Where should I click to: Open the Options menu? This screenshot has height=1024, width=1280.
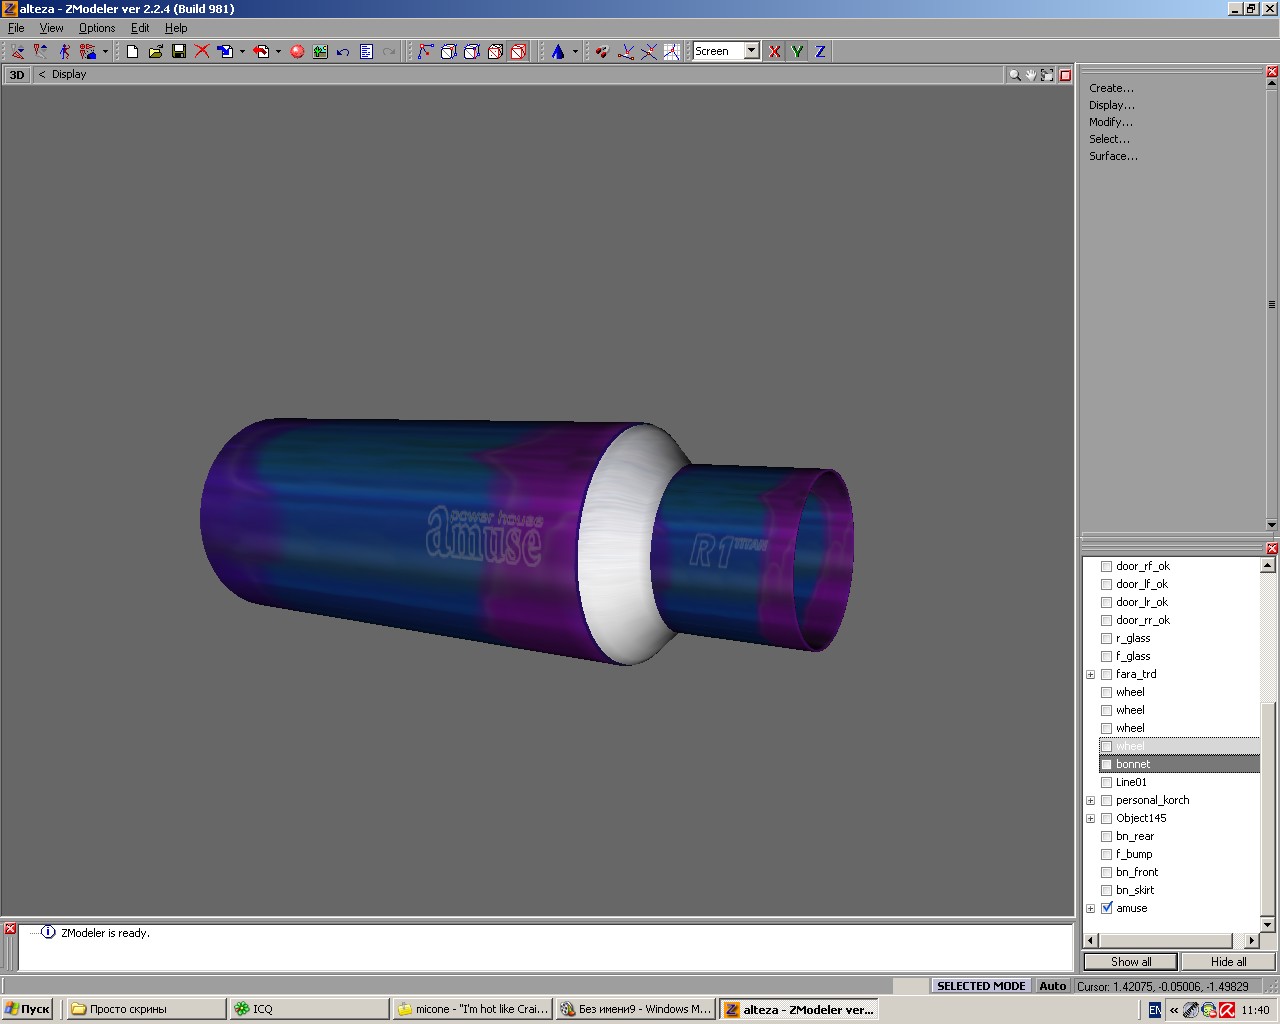[97, 28]
